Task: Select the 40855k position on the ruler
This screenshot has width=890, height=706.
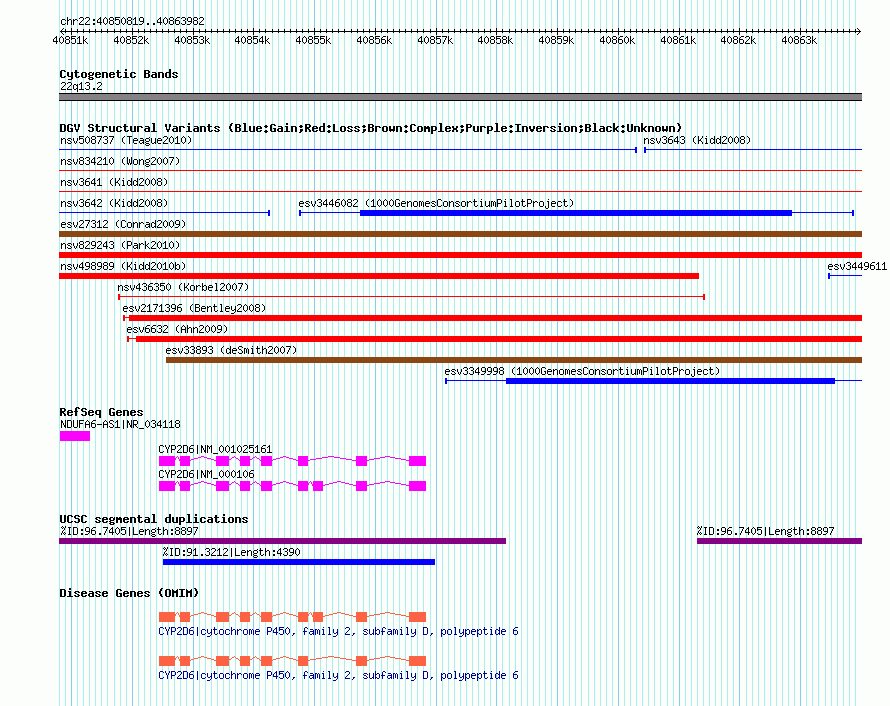Action: pos(313,40)
